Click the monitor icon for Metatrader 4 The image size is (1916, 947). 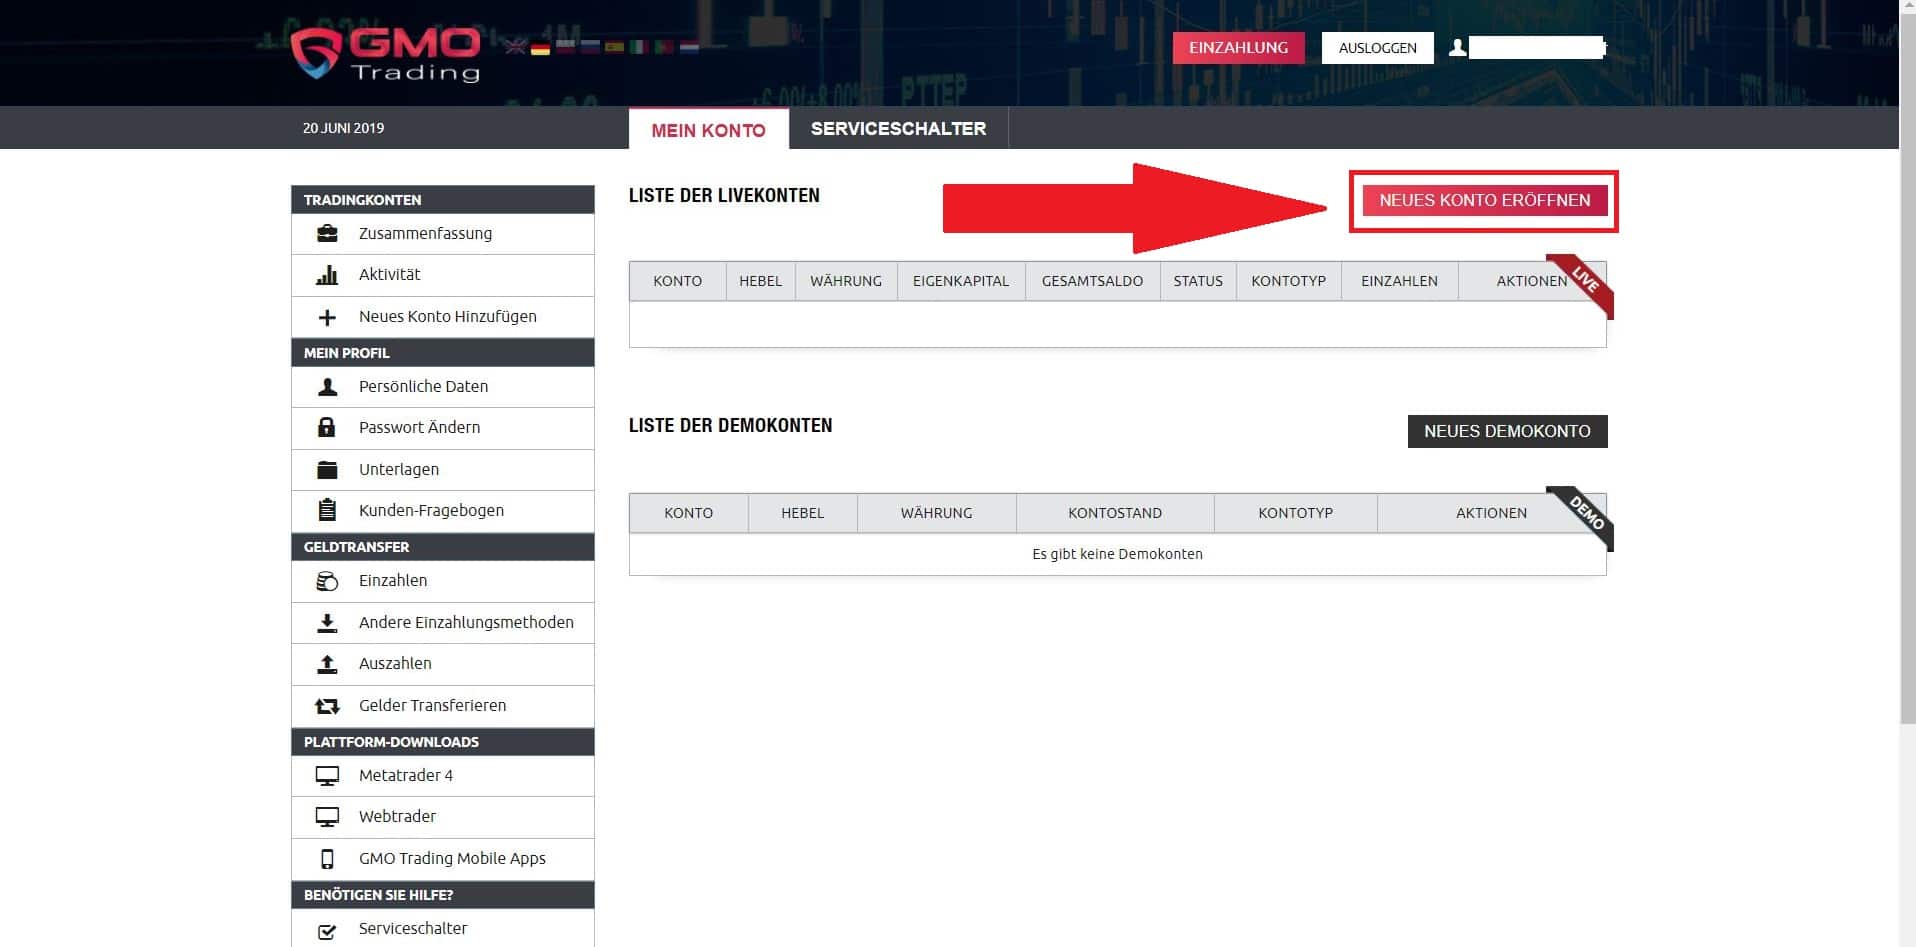point(327,776)
